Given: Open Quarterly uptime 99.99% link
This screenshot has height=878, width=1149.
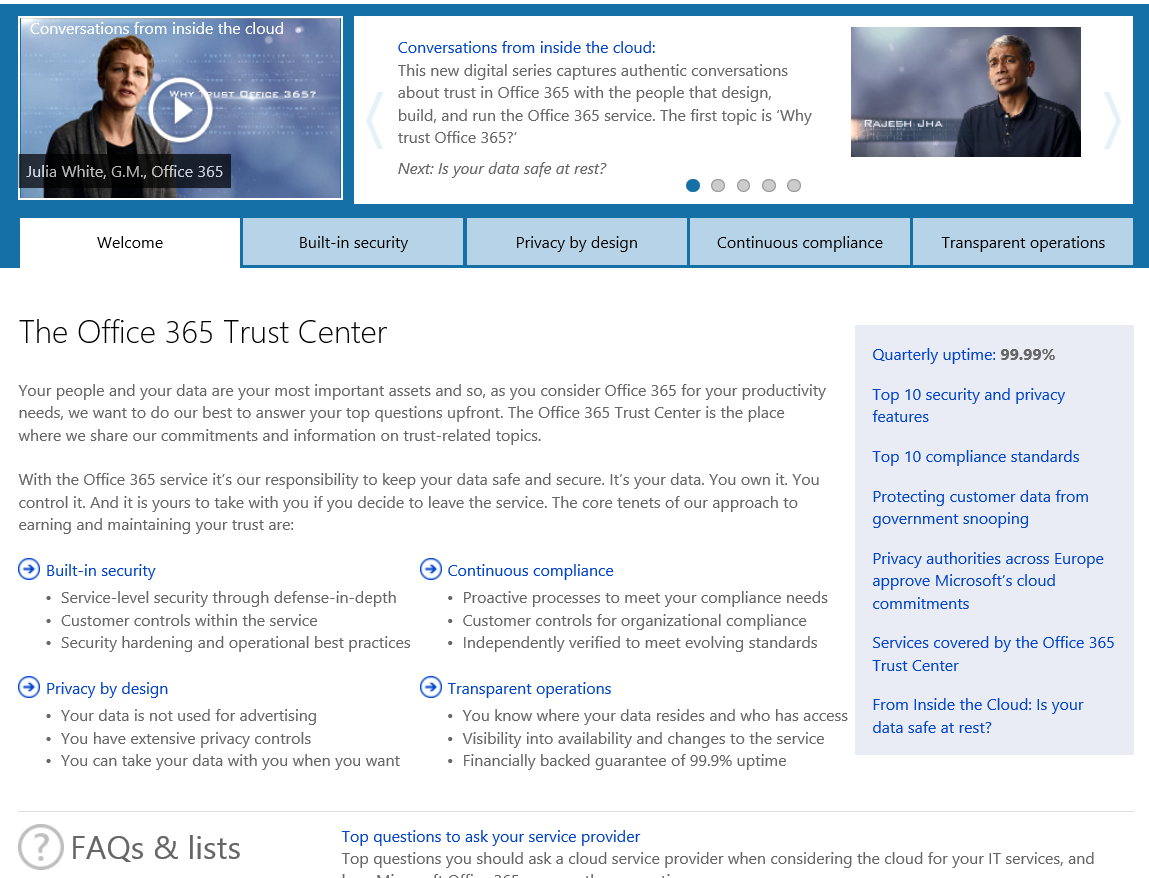Looking at the screenshot, I should (x=963, y=355).
